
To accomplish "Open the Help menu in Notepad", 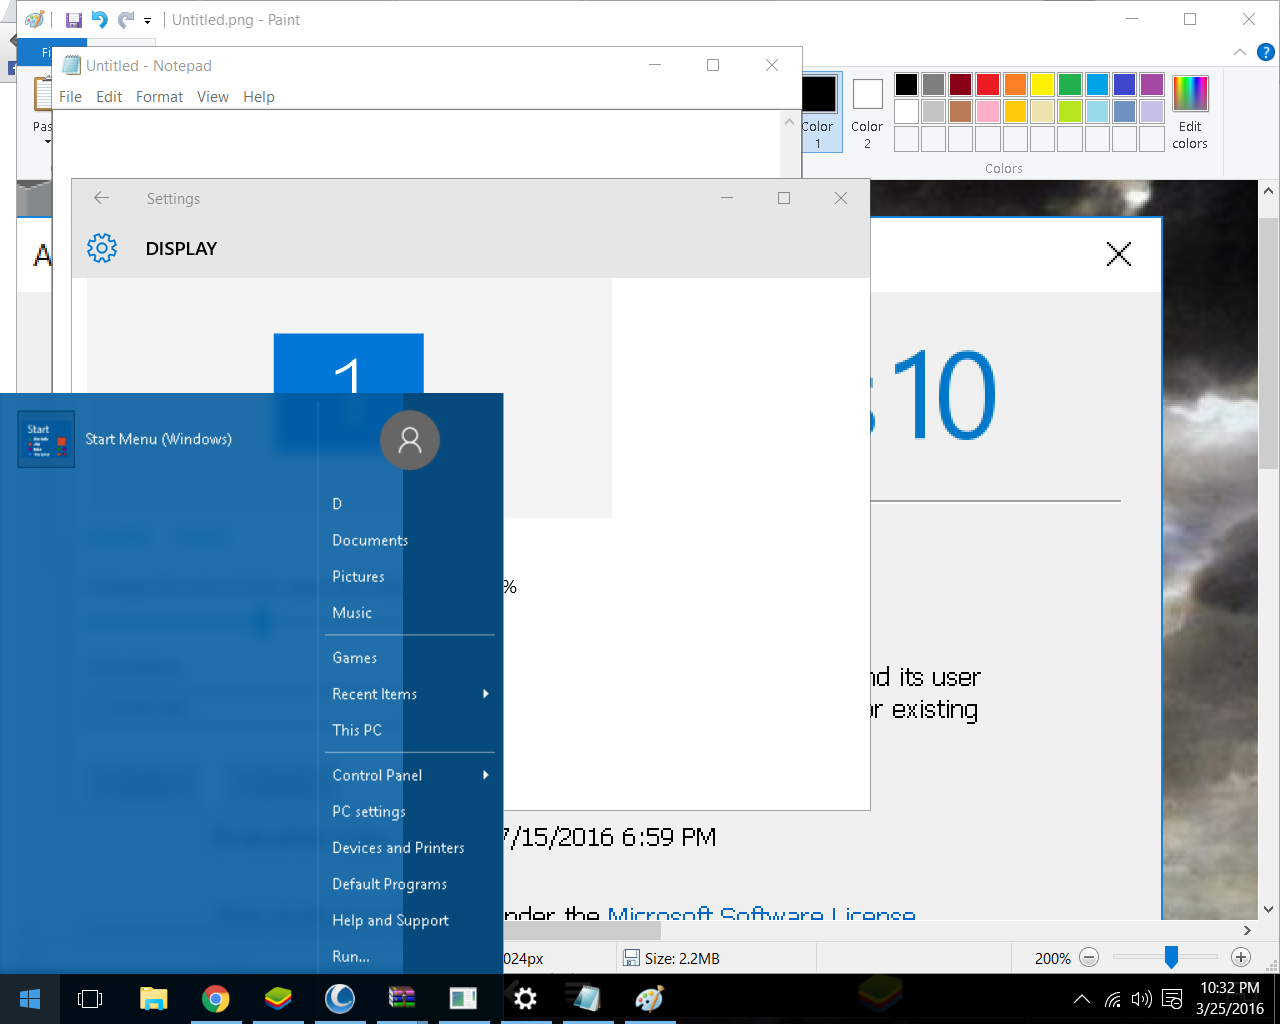I will [259, 97].
